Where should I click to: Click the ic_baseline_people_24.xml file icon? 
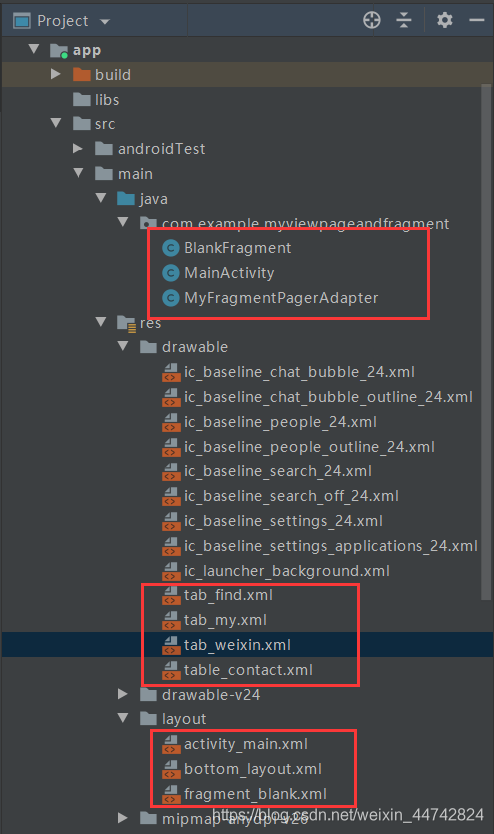coord(171,422)
